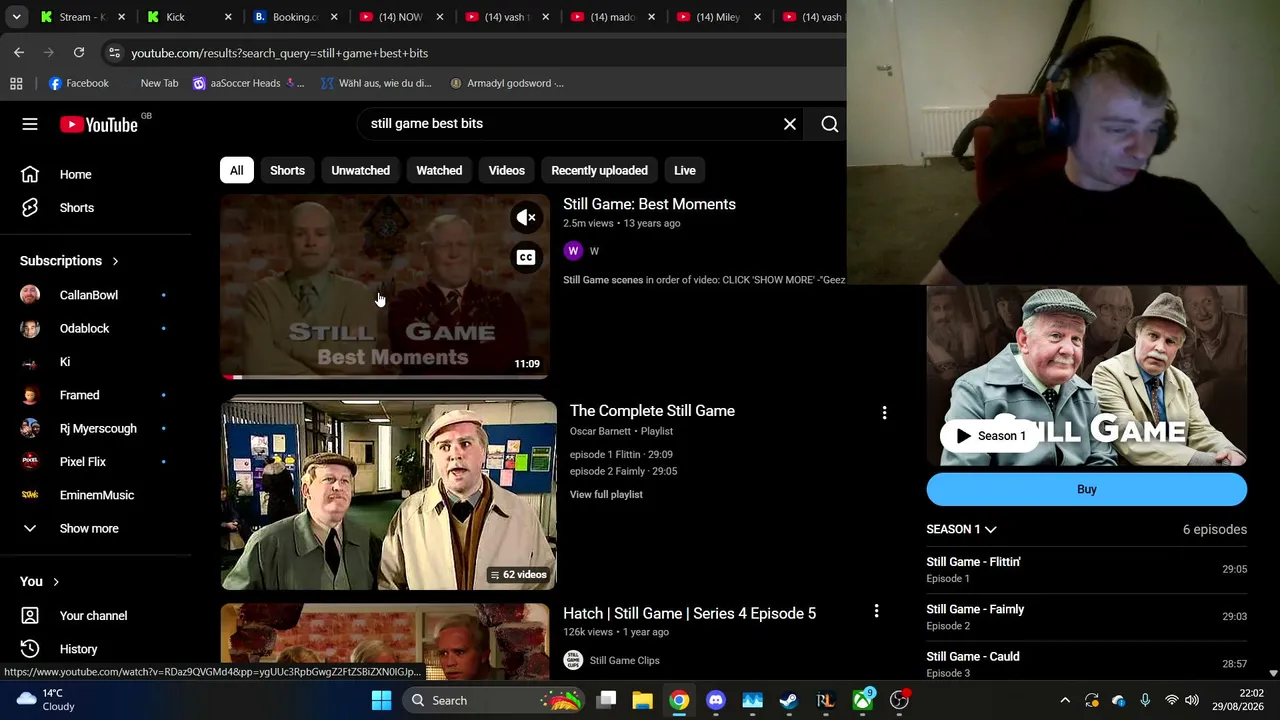Toggle captions on the preview video
The width and height of the screenshot is (1280, 720).
pos(526,257)
